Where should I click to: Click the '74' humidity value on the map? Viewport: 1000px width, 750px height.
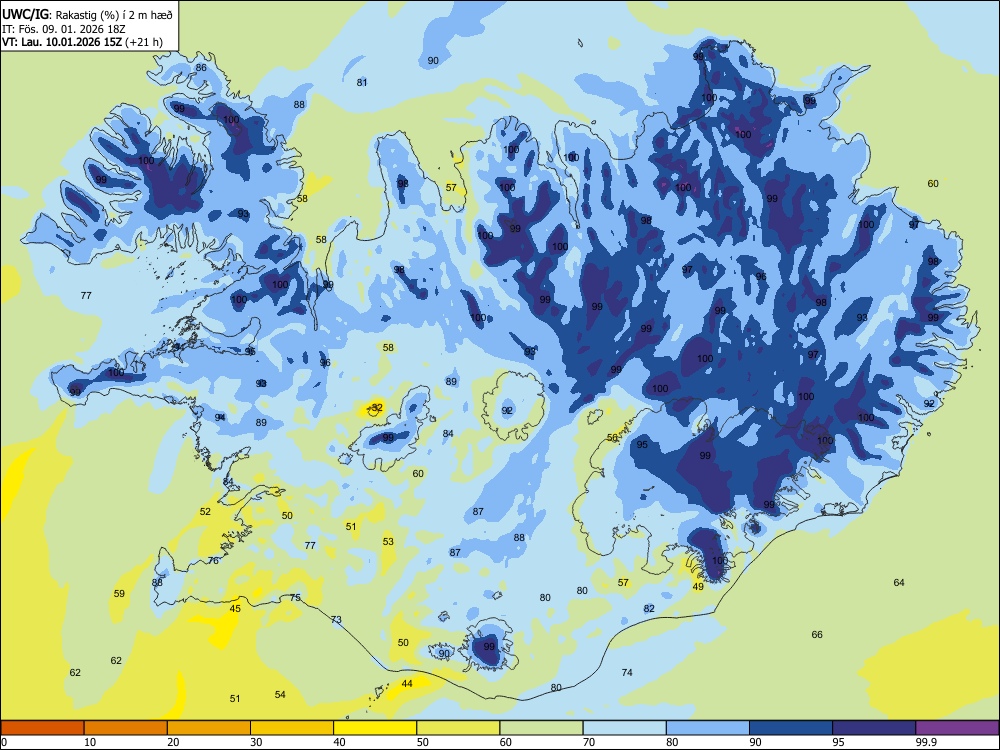pyautogui.click(x=627, y=672)
